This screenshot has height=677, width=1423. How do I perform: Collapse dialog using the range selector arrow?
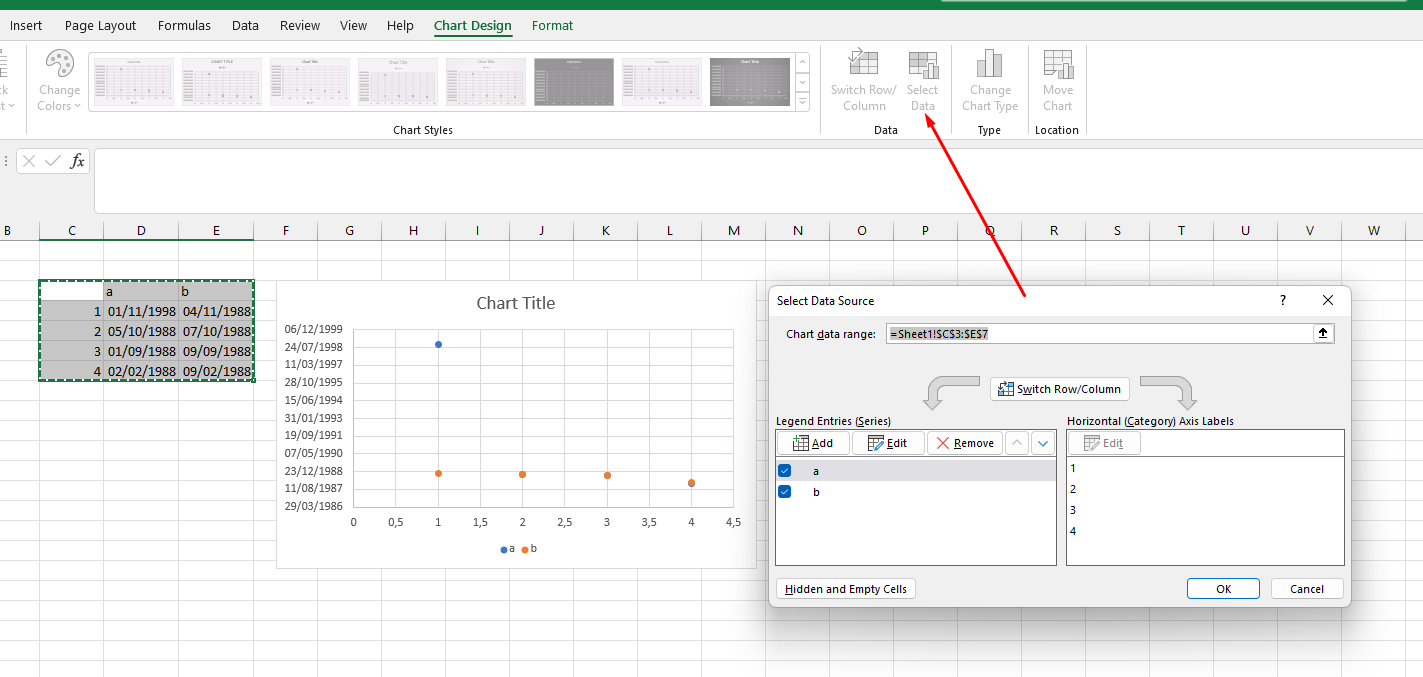click(1323, 334)
